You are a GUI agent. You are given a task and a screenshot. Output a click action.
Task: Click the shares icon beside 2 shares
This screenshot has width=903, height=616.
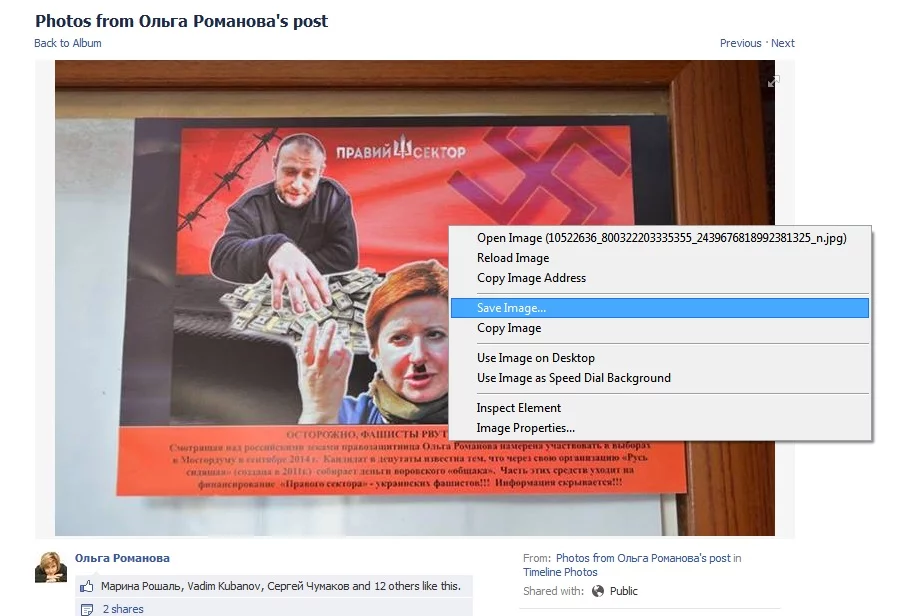pyautogui.click(x=87, y=609)
